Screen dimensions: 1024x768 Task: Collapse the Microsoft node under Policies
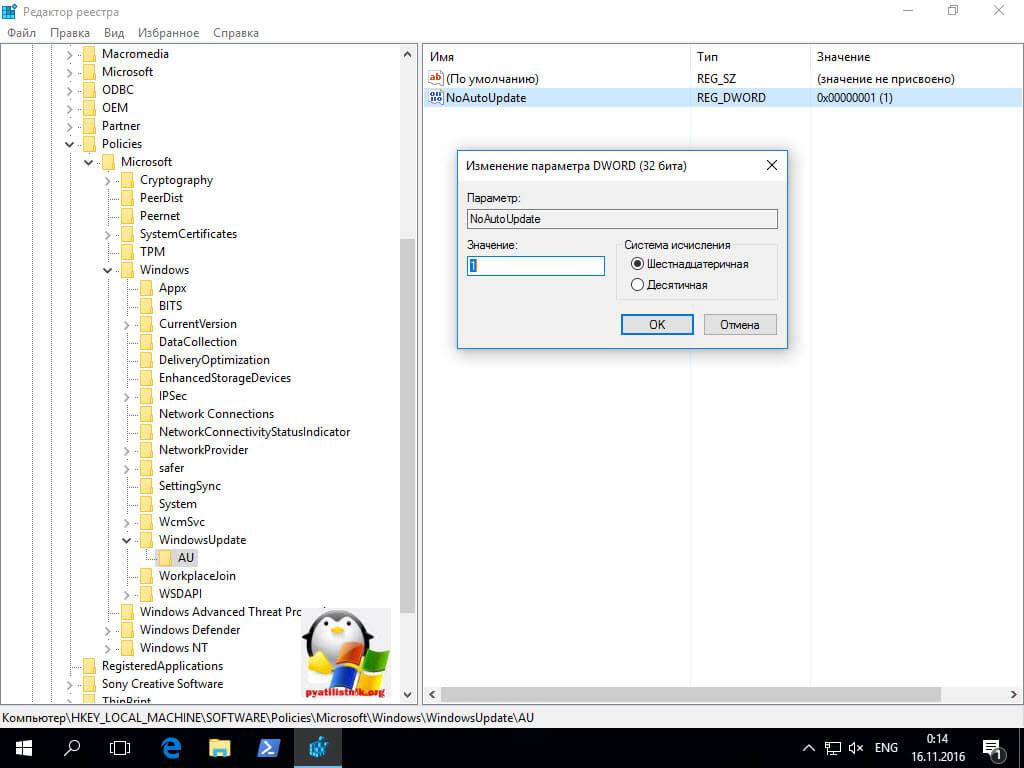tap(88, 162)
